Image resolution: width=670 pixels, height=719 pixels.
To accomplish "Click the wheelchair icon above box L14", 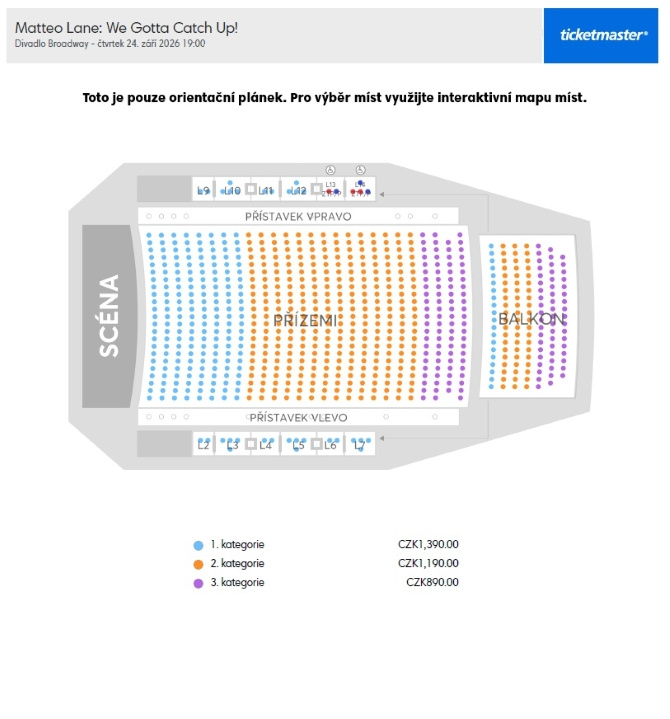I will (x=360, y=170).
